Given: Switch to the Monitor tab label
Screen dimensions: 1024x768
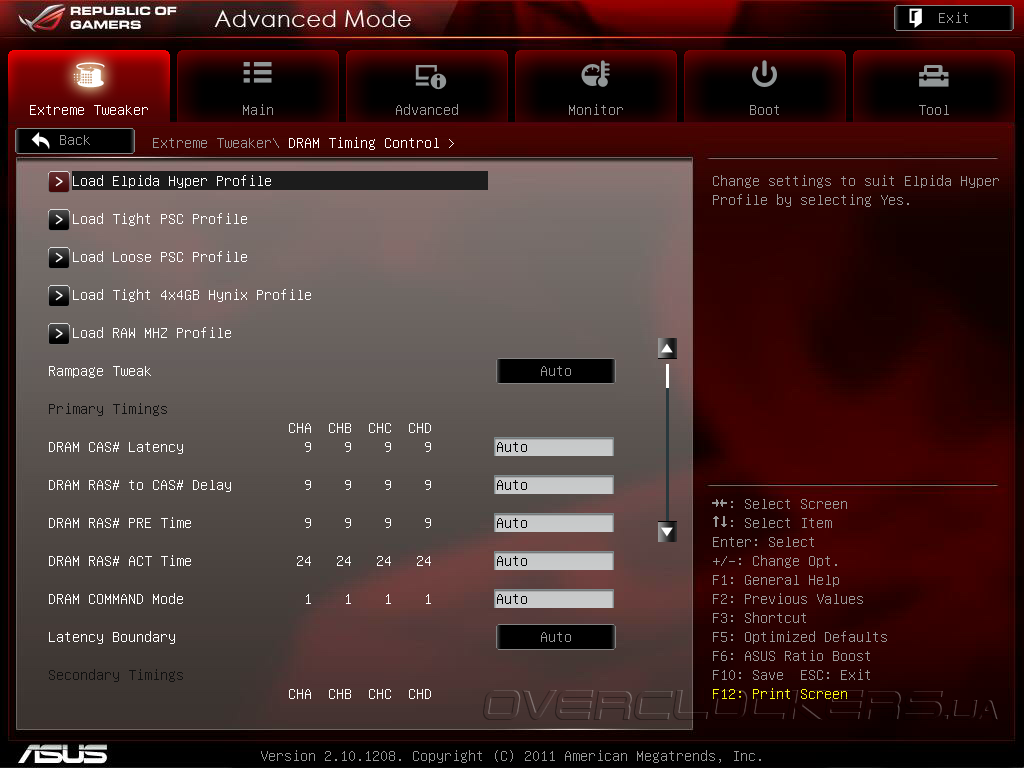Looking at the screenshot, I should [596, 110].
